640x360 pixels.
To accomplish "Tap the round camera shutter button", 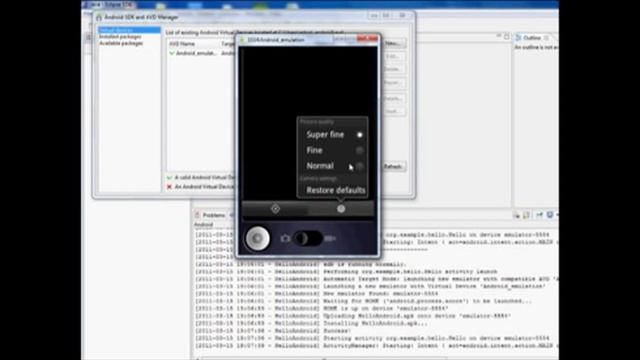I will [x=257, y=238].
